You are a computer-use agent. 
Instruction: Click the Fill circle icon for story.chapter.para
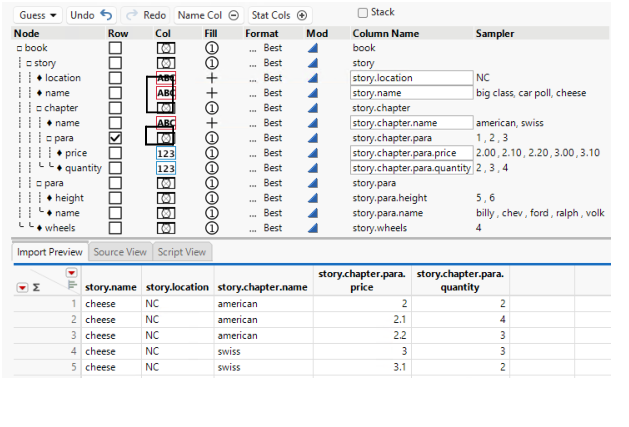pyautogui.click(x=212, y=138)
